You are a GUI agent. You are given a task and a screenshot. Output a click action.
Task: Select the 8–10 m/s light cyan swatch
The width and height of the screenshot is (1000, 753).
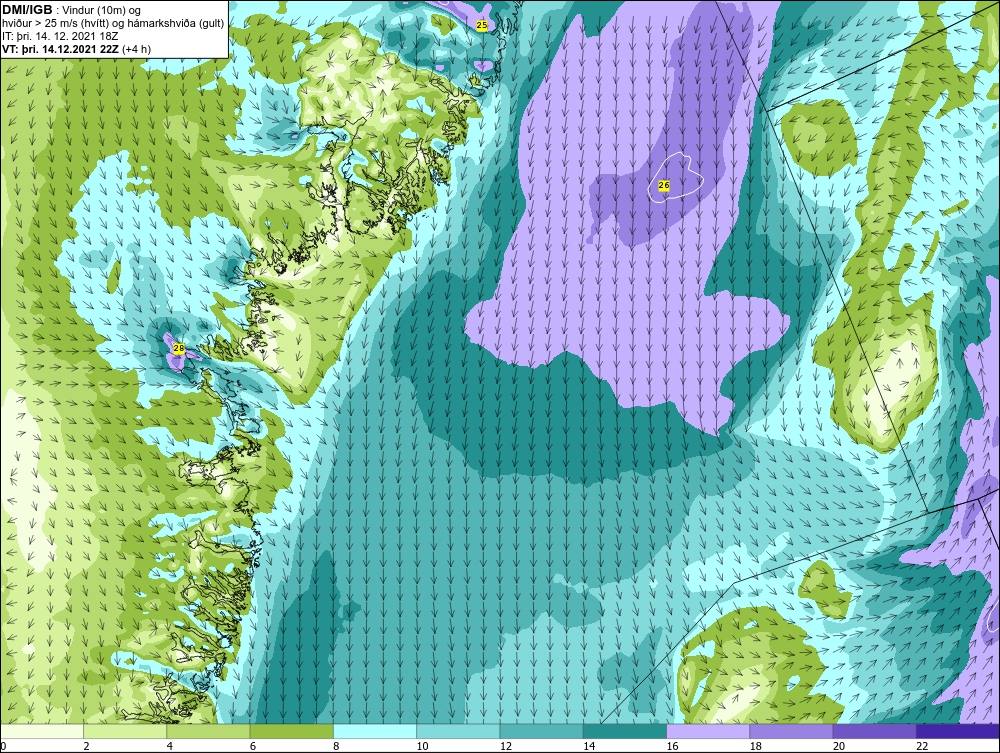point(375,731)
